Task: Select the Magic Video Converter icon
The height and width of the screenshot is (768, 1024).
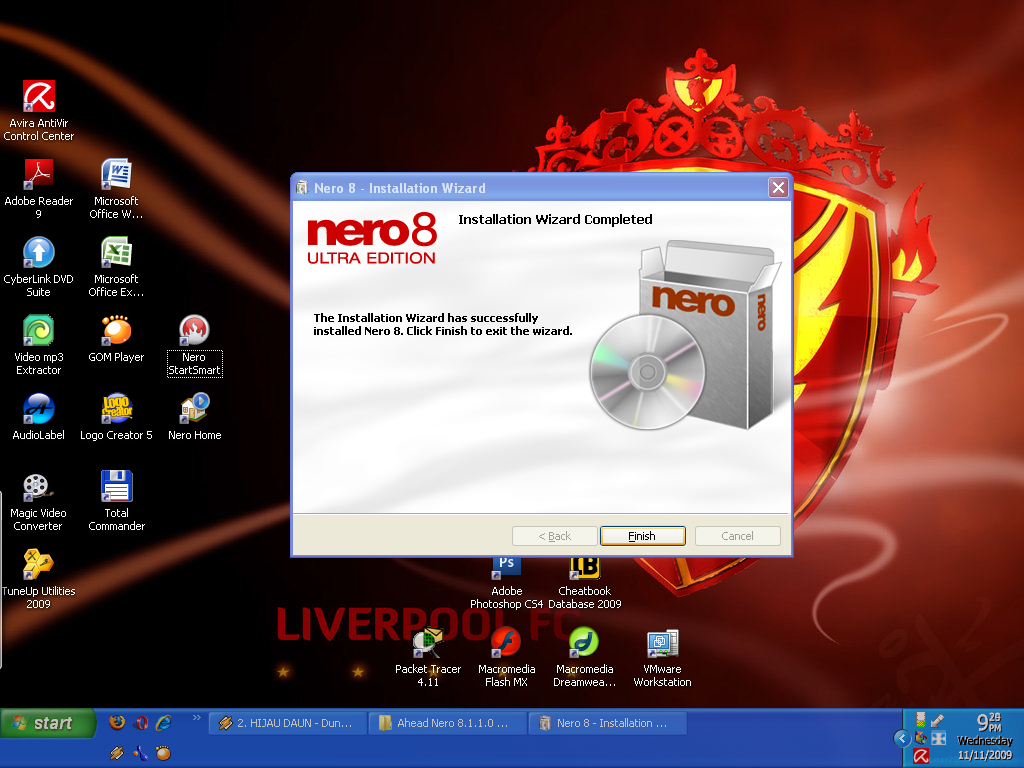Action: [x=39, y=501]
